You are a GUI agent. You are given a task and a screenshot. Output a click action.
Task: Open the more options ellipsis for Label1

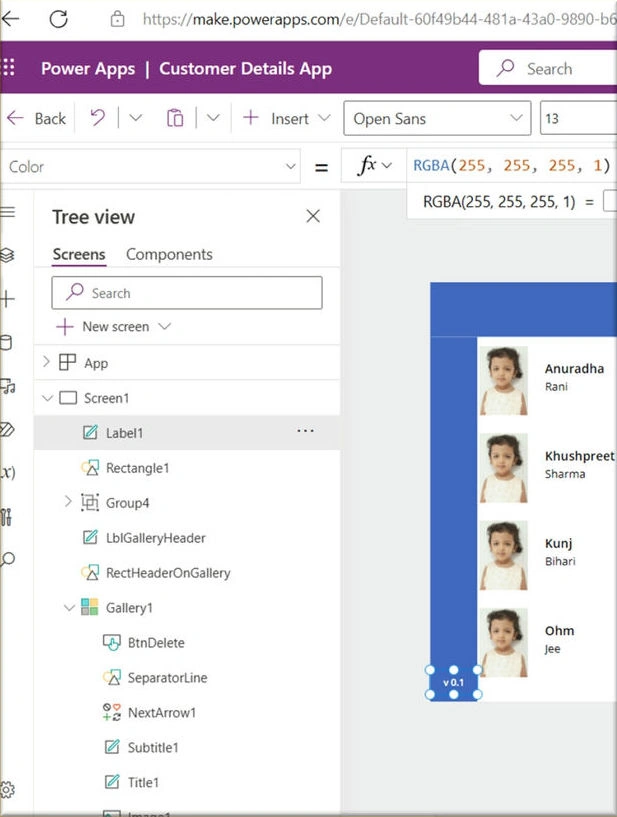click(305, 431)
